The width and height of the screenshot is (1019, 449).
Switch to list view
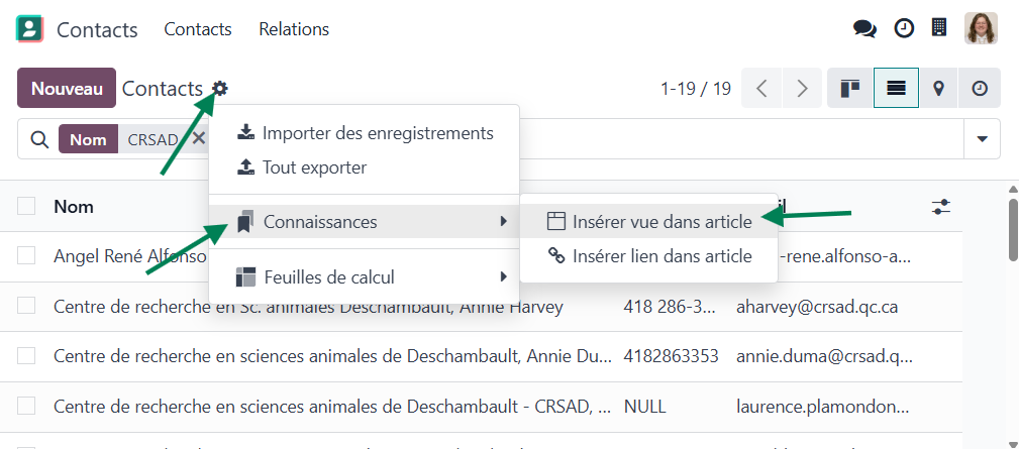point(896,88)
